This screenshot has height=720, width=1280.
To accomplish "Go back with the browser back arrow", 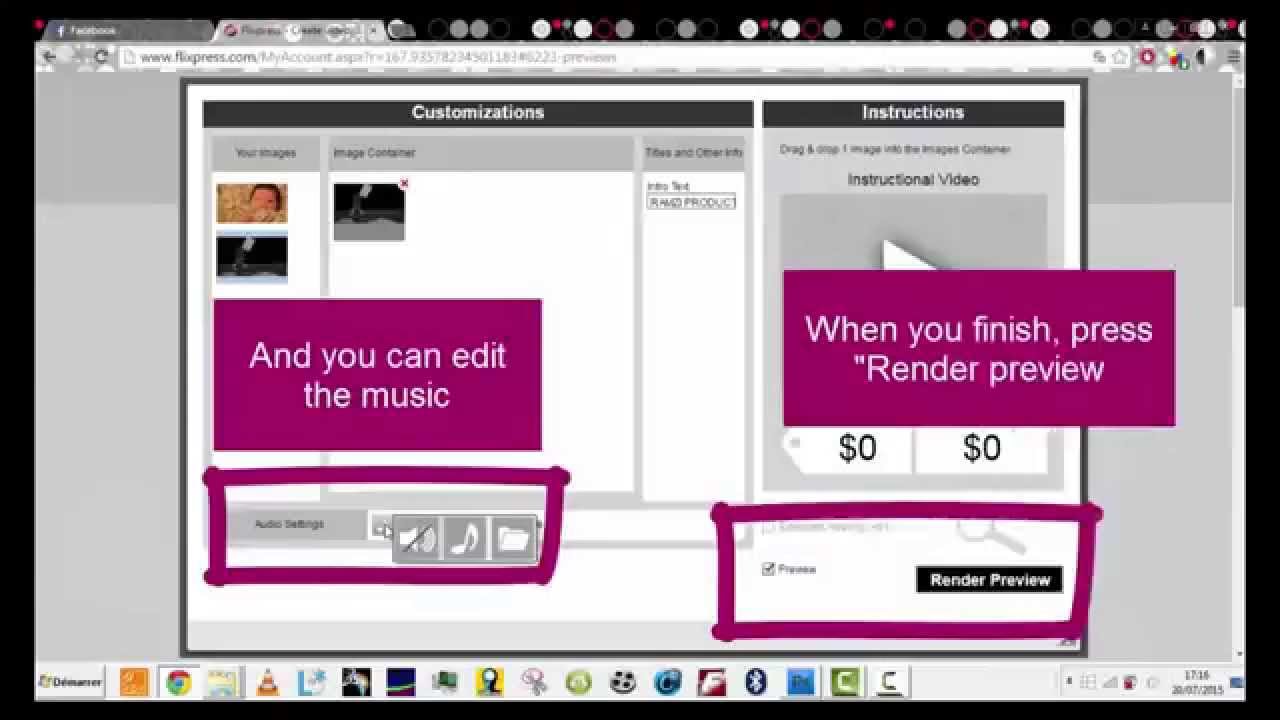I will pyautogui.click(x=50, y=57).
